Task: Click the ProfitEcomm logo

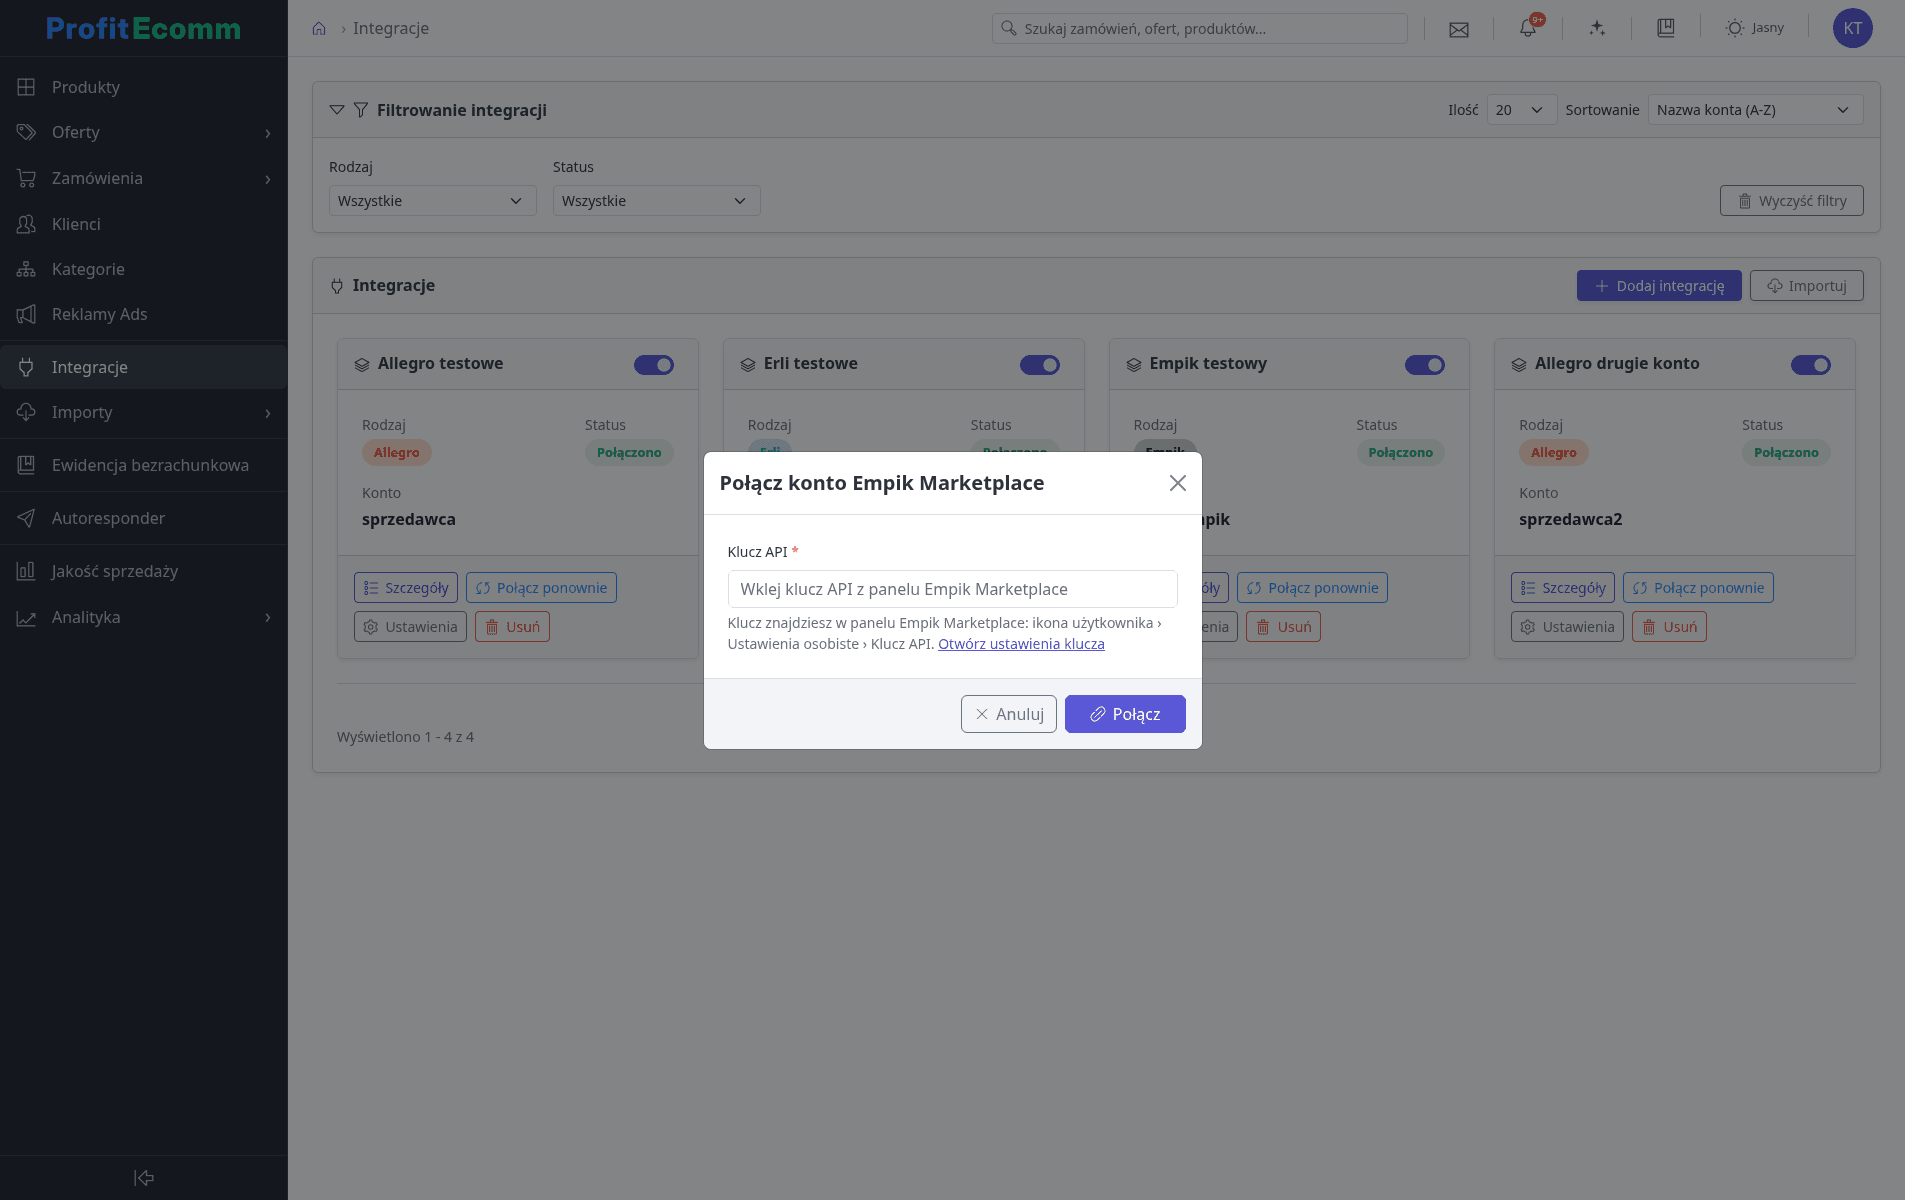Action: (x=145, y=28)
